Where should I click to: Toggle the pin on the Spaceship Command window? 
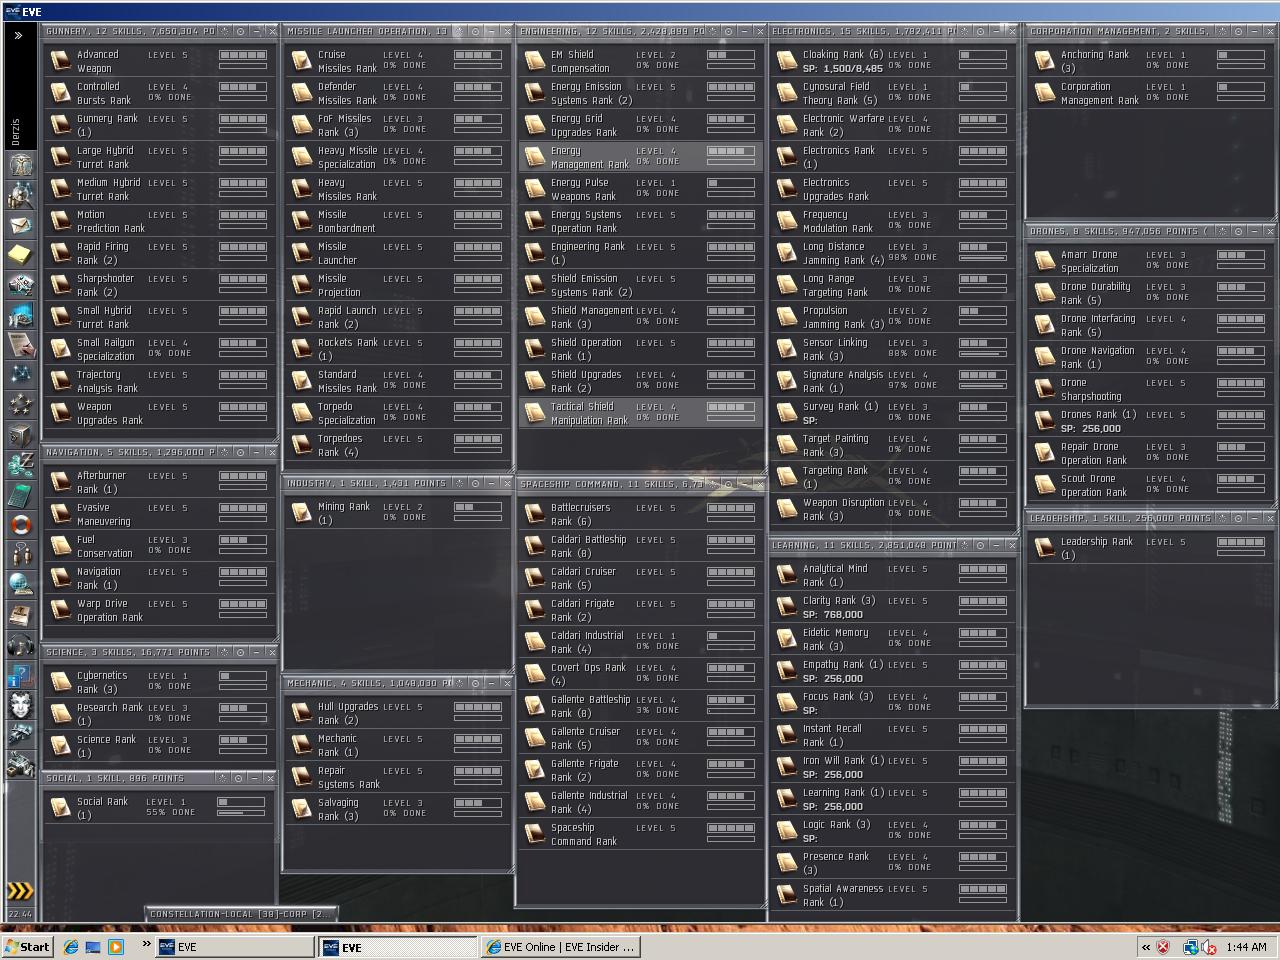point(712,484)
